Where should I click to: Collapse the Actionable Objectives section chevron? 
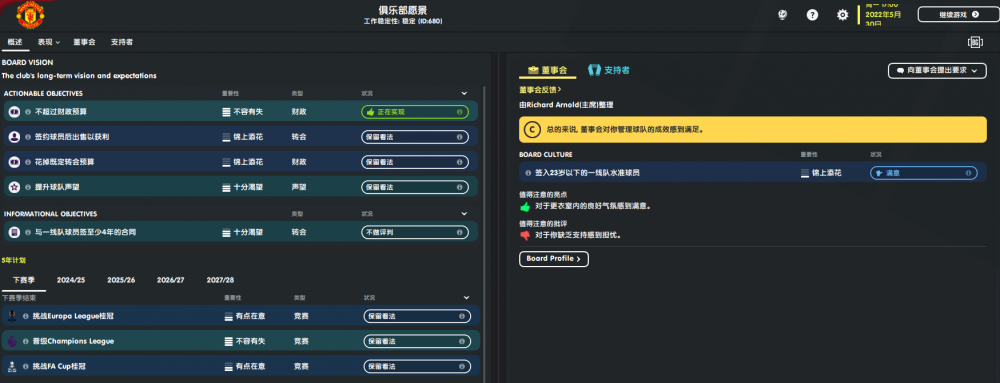coord(465,94)
